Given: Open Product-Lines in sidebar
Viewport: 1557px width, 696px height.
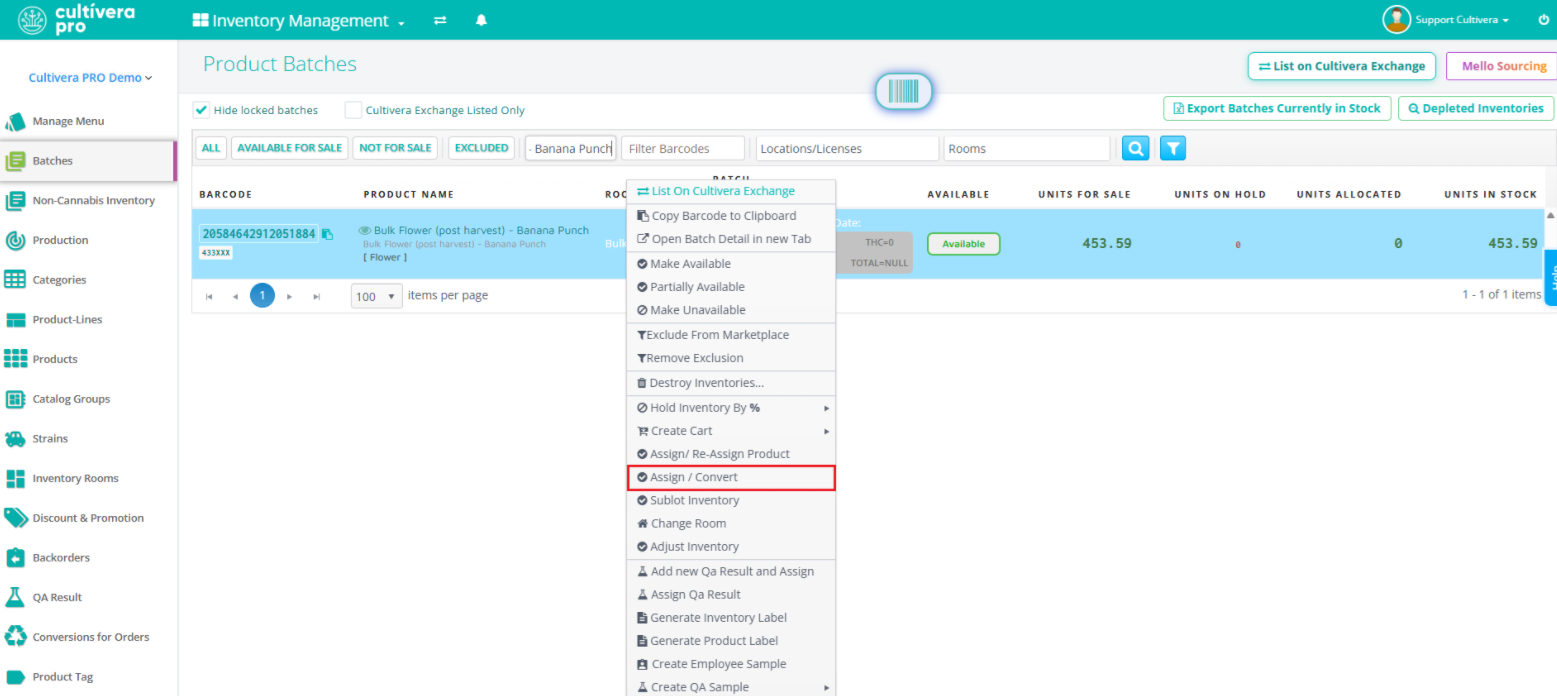Looking at the screenshot, I should [x=88, y=320].
